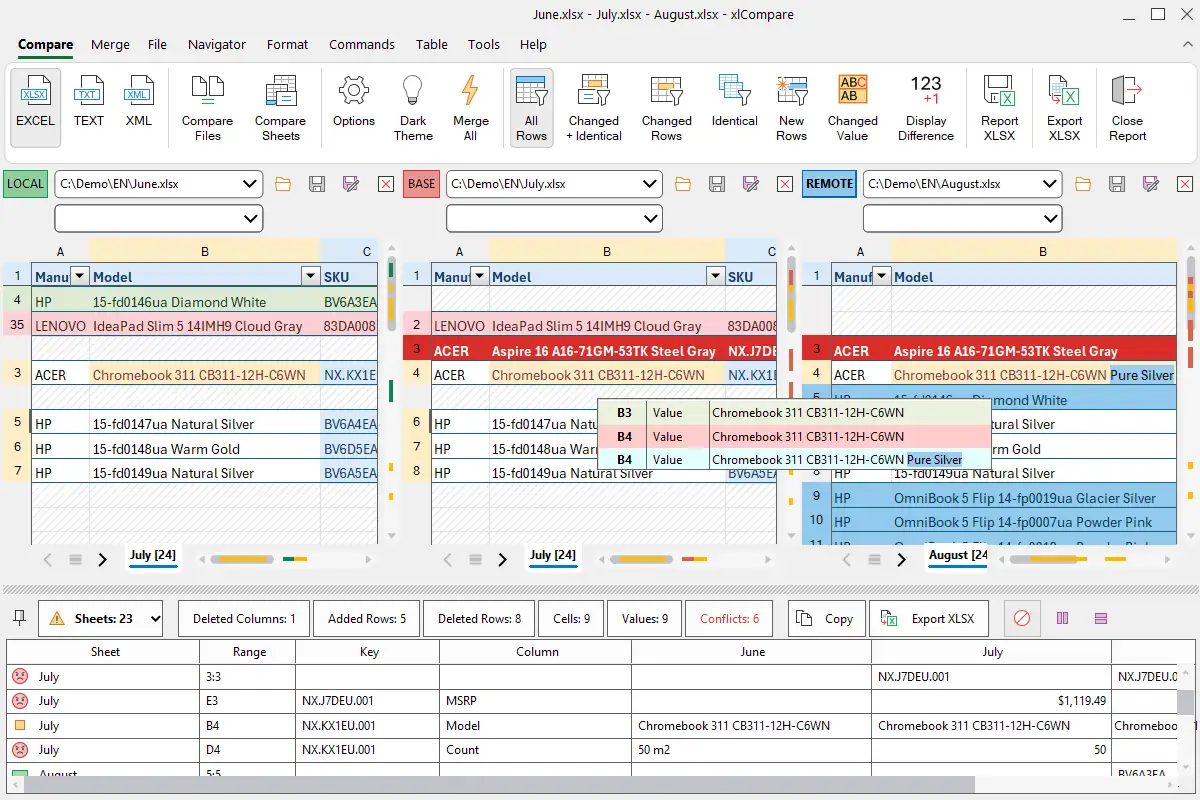Close the LOCAL June.xlsx file

[x=385, y=184]
